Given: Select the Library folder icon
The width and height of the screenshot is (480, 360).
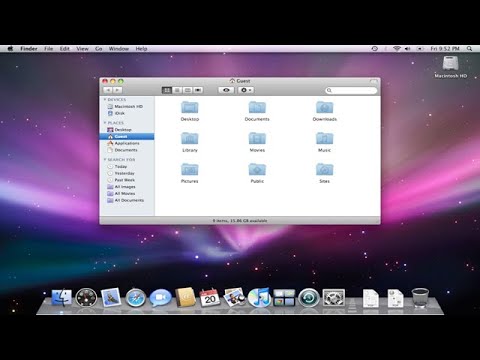Looking at the screenshot, I should (190, 138).
